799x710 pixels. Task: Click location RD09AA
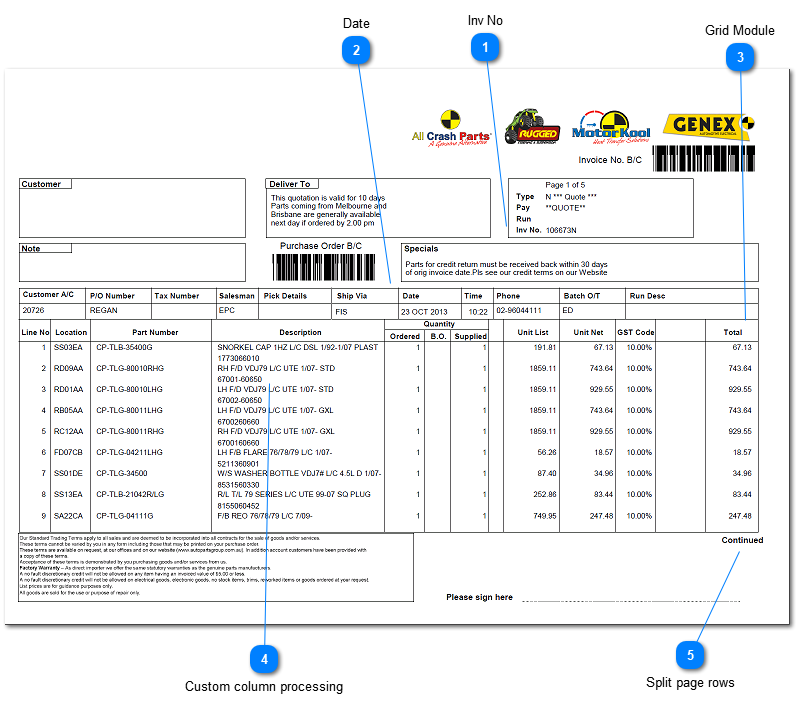(x=68, y=369)
